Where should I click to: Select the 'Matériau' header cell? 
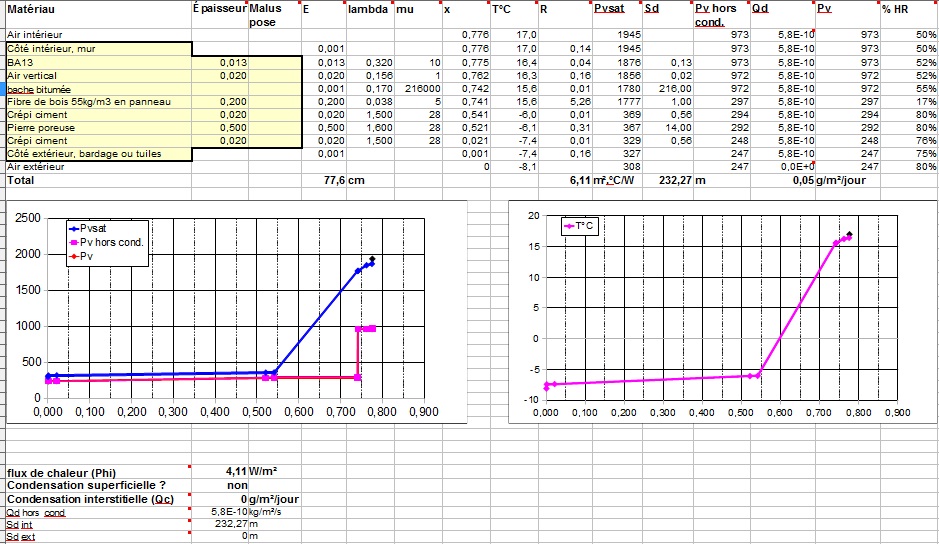pyautogui.click(x=99, y=16)
